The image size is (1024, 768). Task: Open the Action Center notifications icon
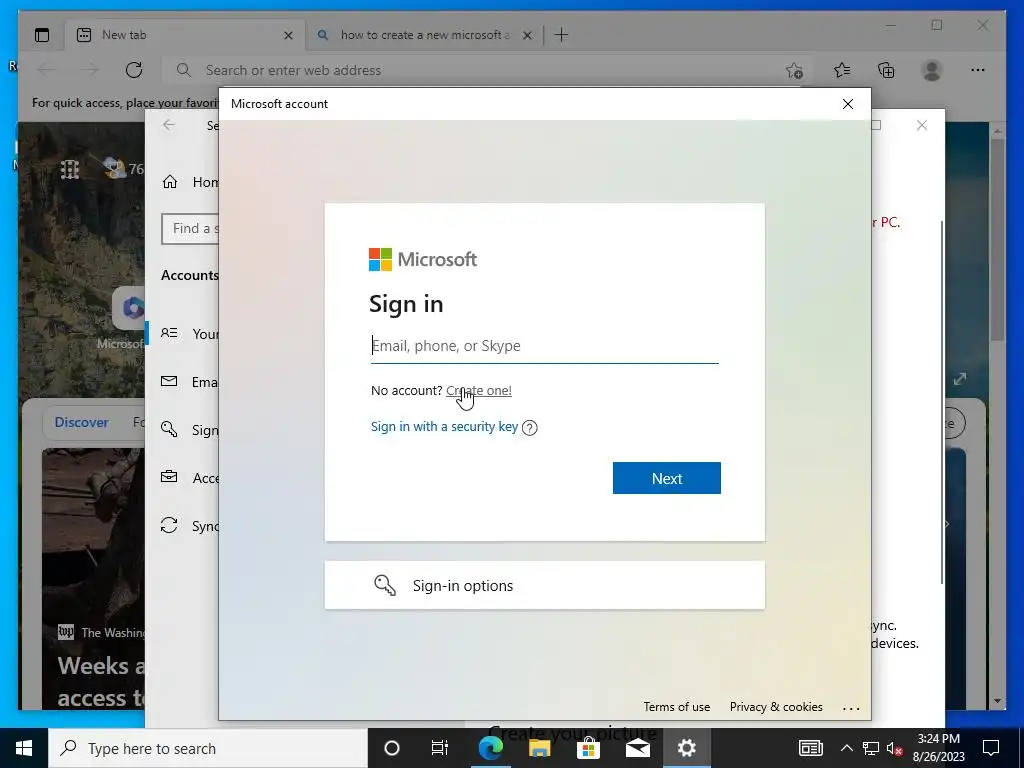pos(991,748)
